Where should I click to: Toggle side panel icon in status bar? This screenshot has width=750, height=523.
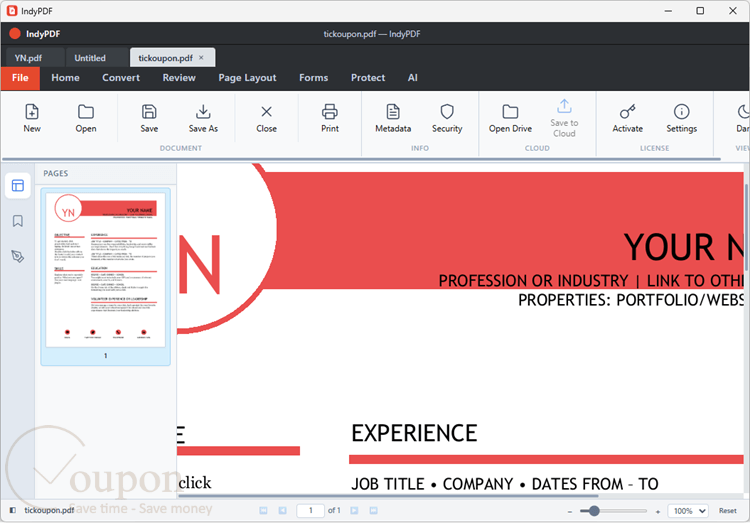pos(13,510)
